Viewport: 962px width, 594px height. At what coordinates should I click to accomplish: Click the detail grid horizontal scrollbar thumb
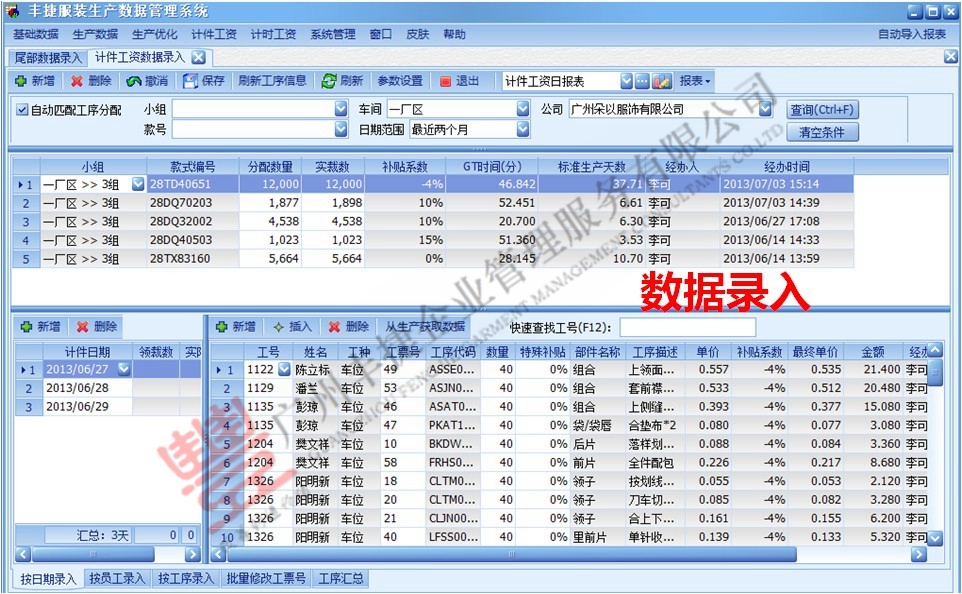click(x=511, y=555)
